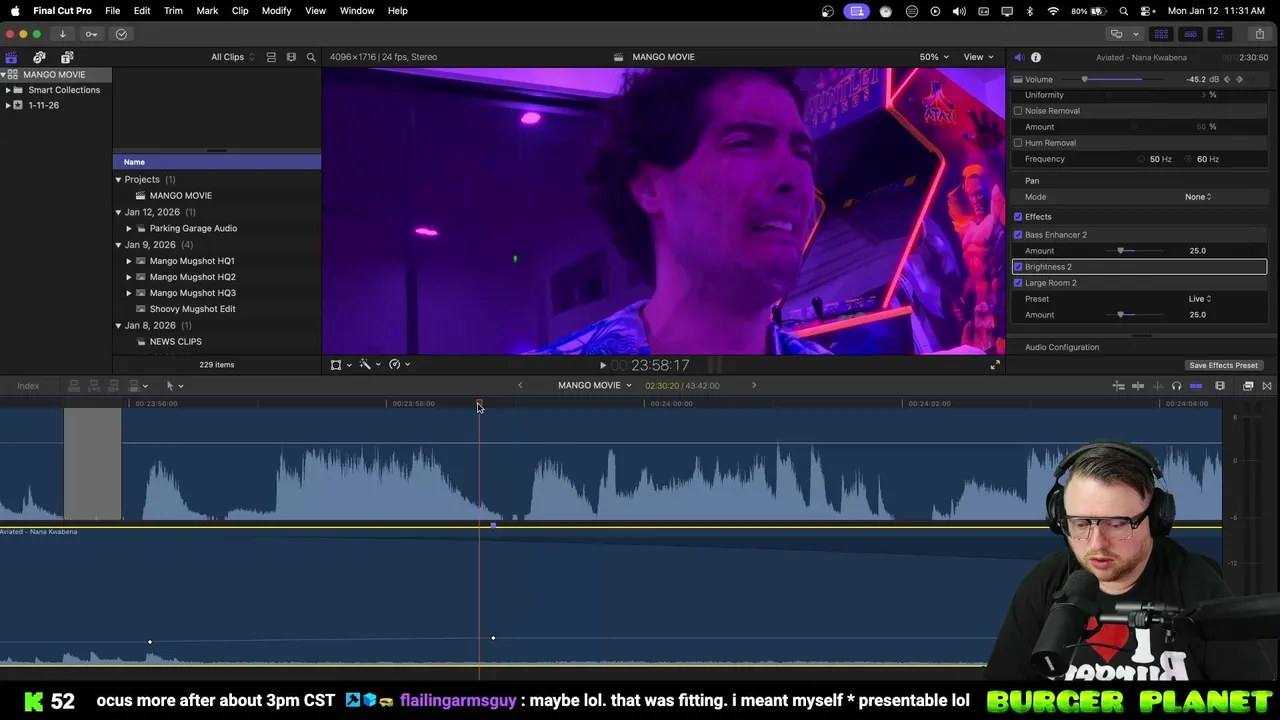Click the Share export icon
The height and width of the screenshot is (720, 1280).
1259,34
